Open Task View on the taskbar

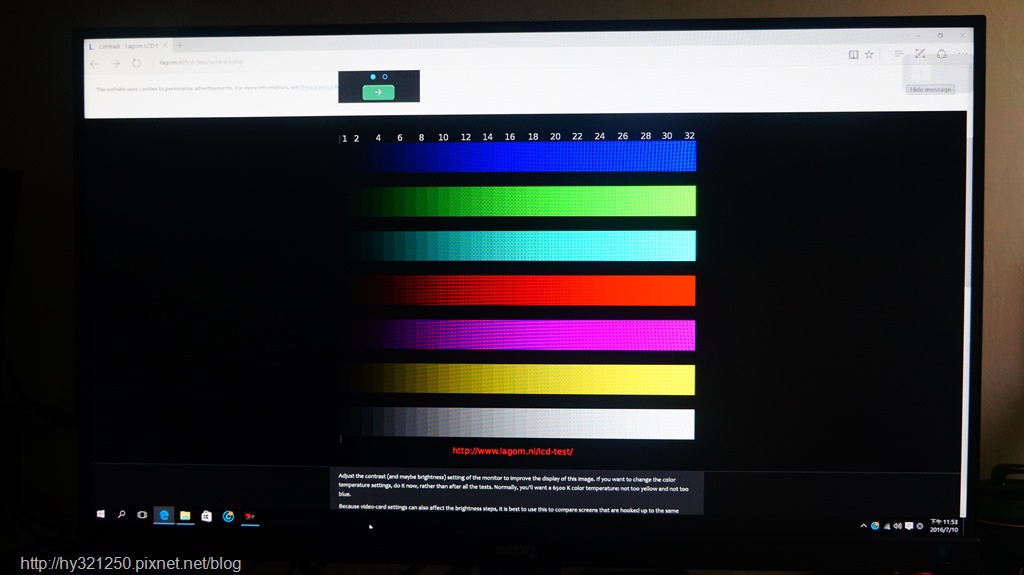(142, 515)
